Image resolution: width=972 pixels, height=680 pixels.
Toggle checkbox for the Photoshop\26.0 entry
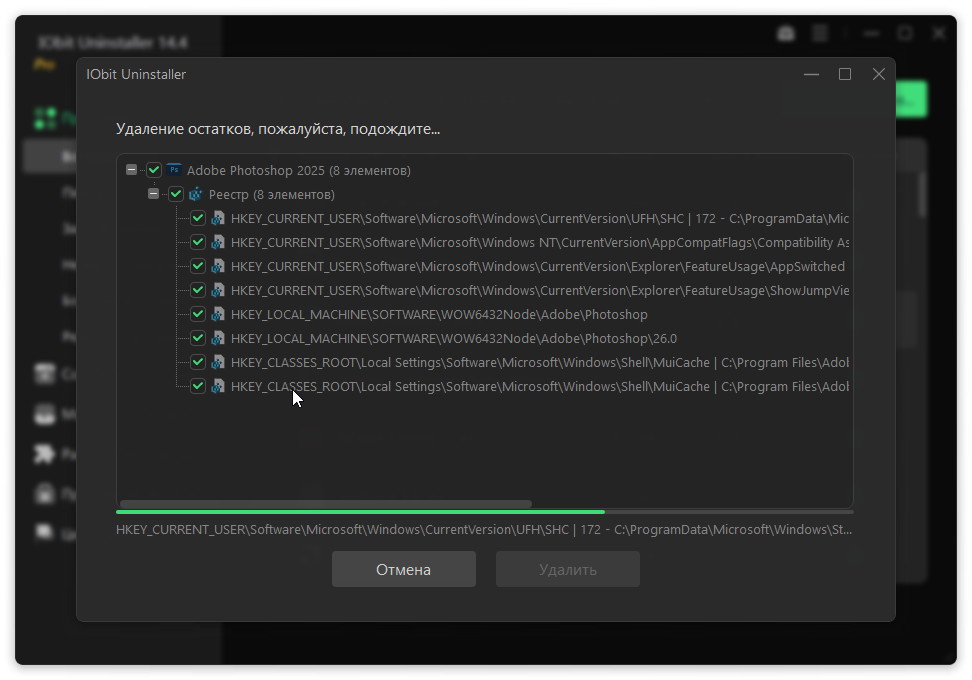click(x=198, y=338)
